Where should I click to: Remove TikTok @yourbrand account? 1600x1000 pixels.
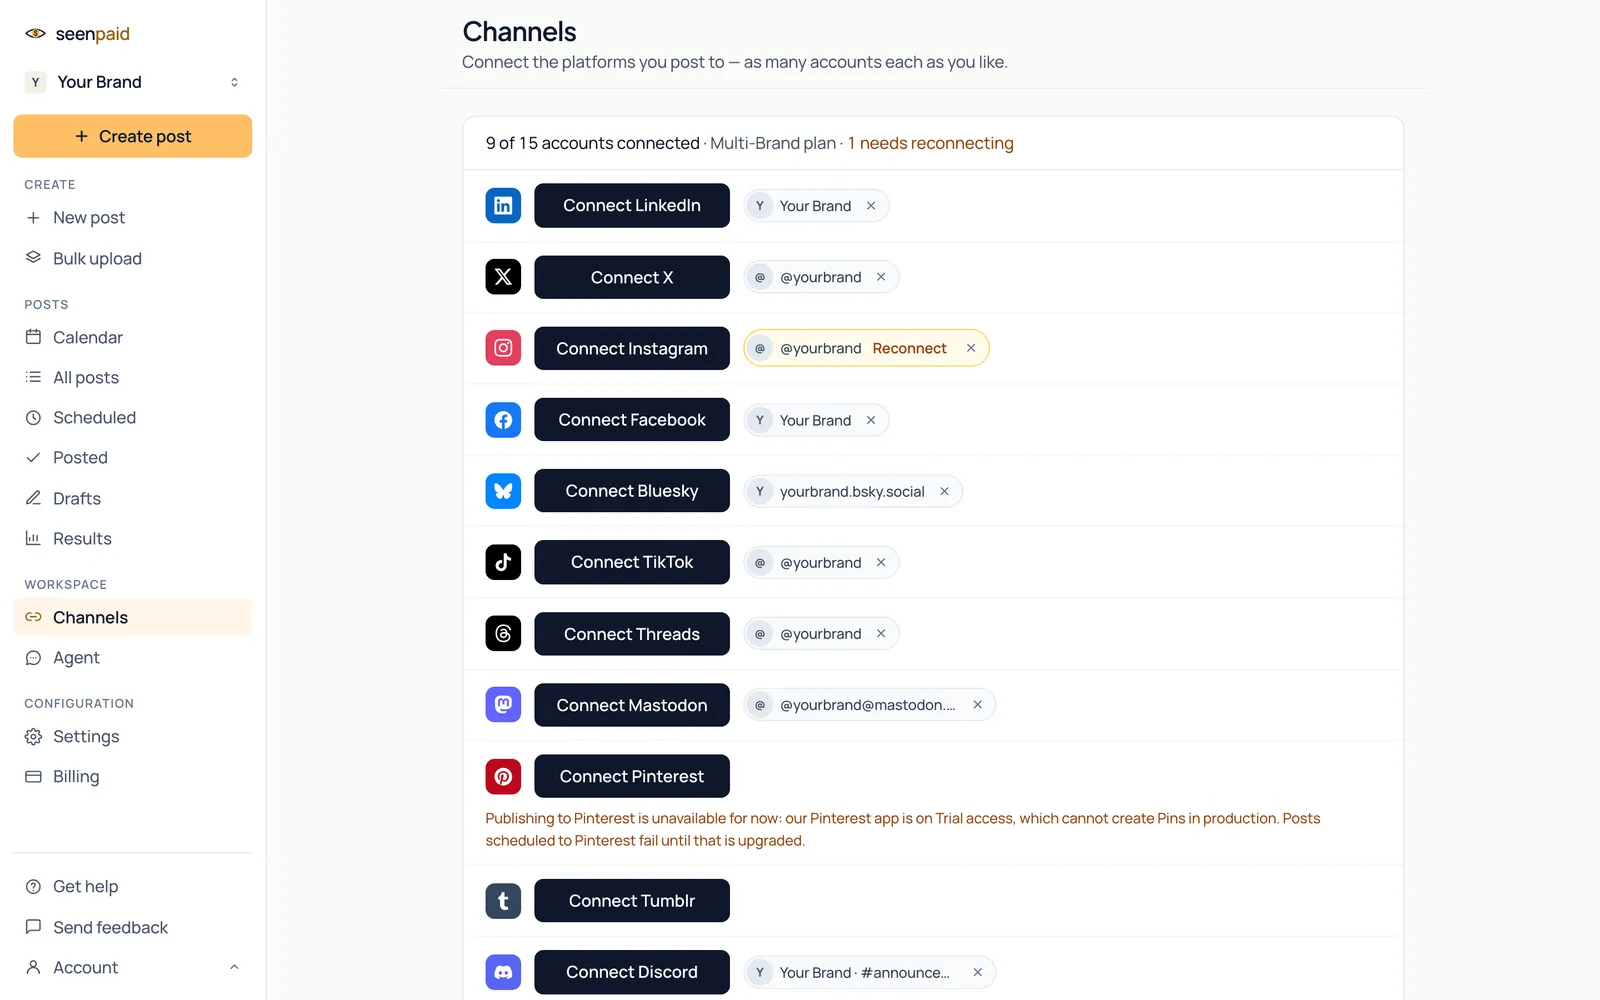(881, 563)
